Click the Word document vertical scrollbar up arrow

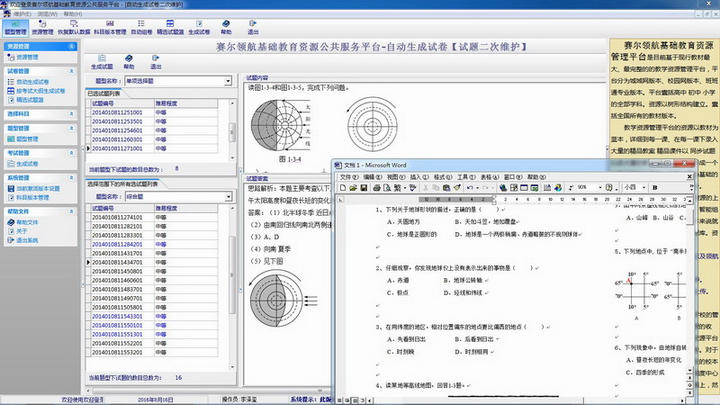[x=690, y=201]
